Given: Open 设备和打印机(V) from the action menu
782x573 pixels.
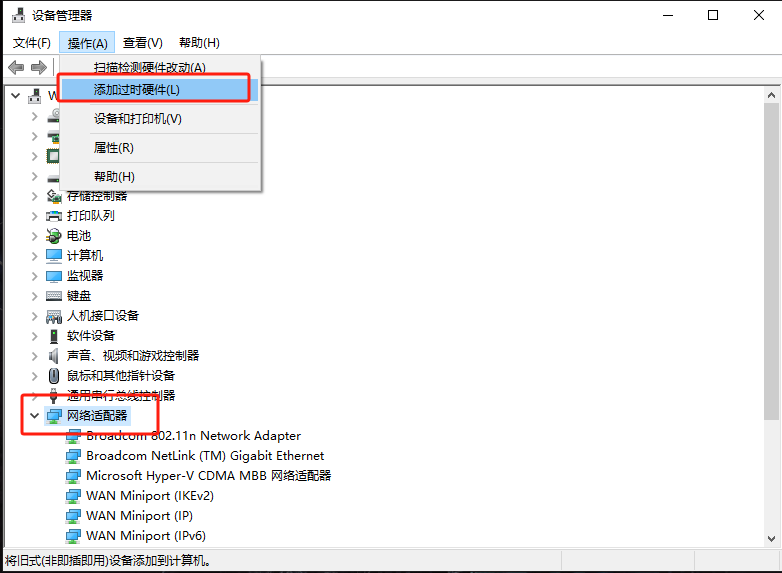Looking at the screenshot, I should (138, 119).
